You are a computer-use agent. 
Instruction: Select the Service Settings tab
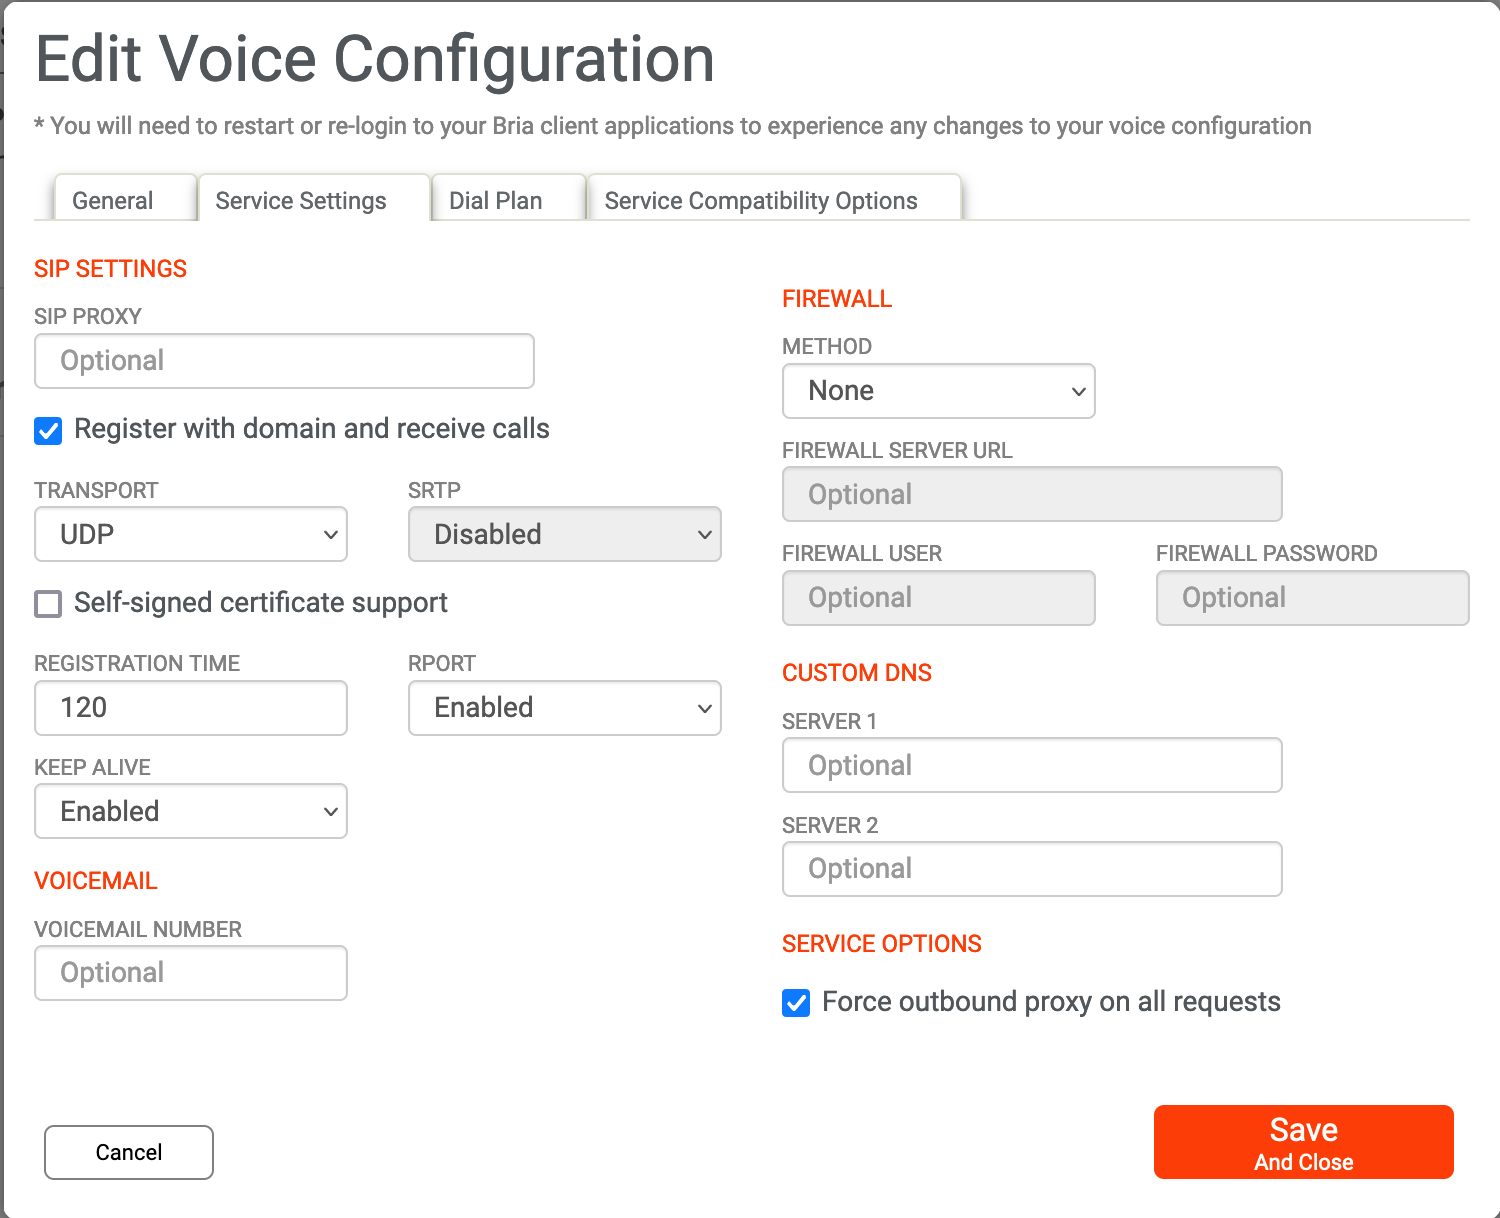pyautogui.click(x=301, y=200)
